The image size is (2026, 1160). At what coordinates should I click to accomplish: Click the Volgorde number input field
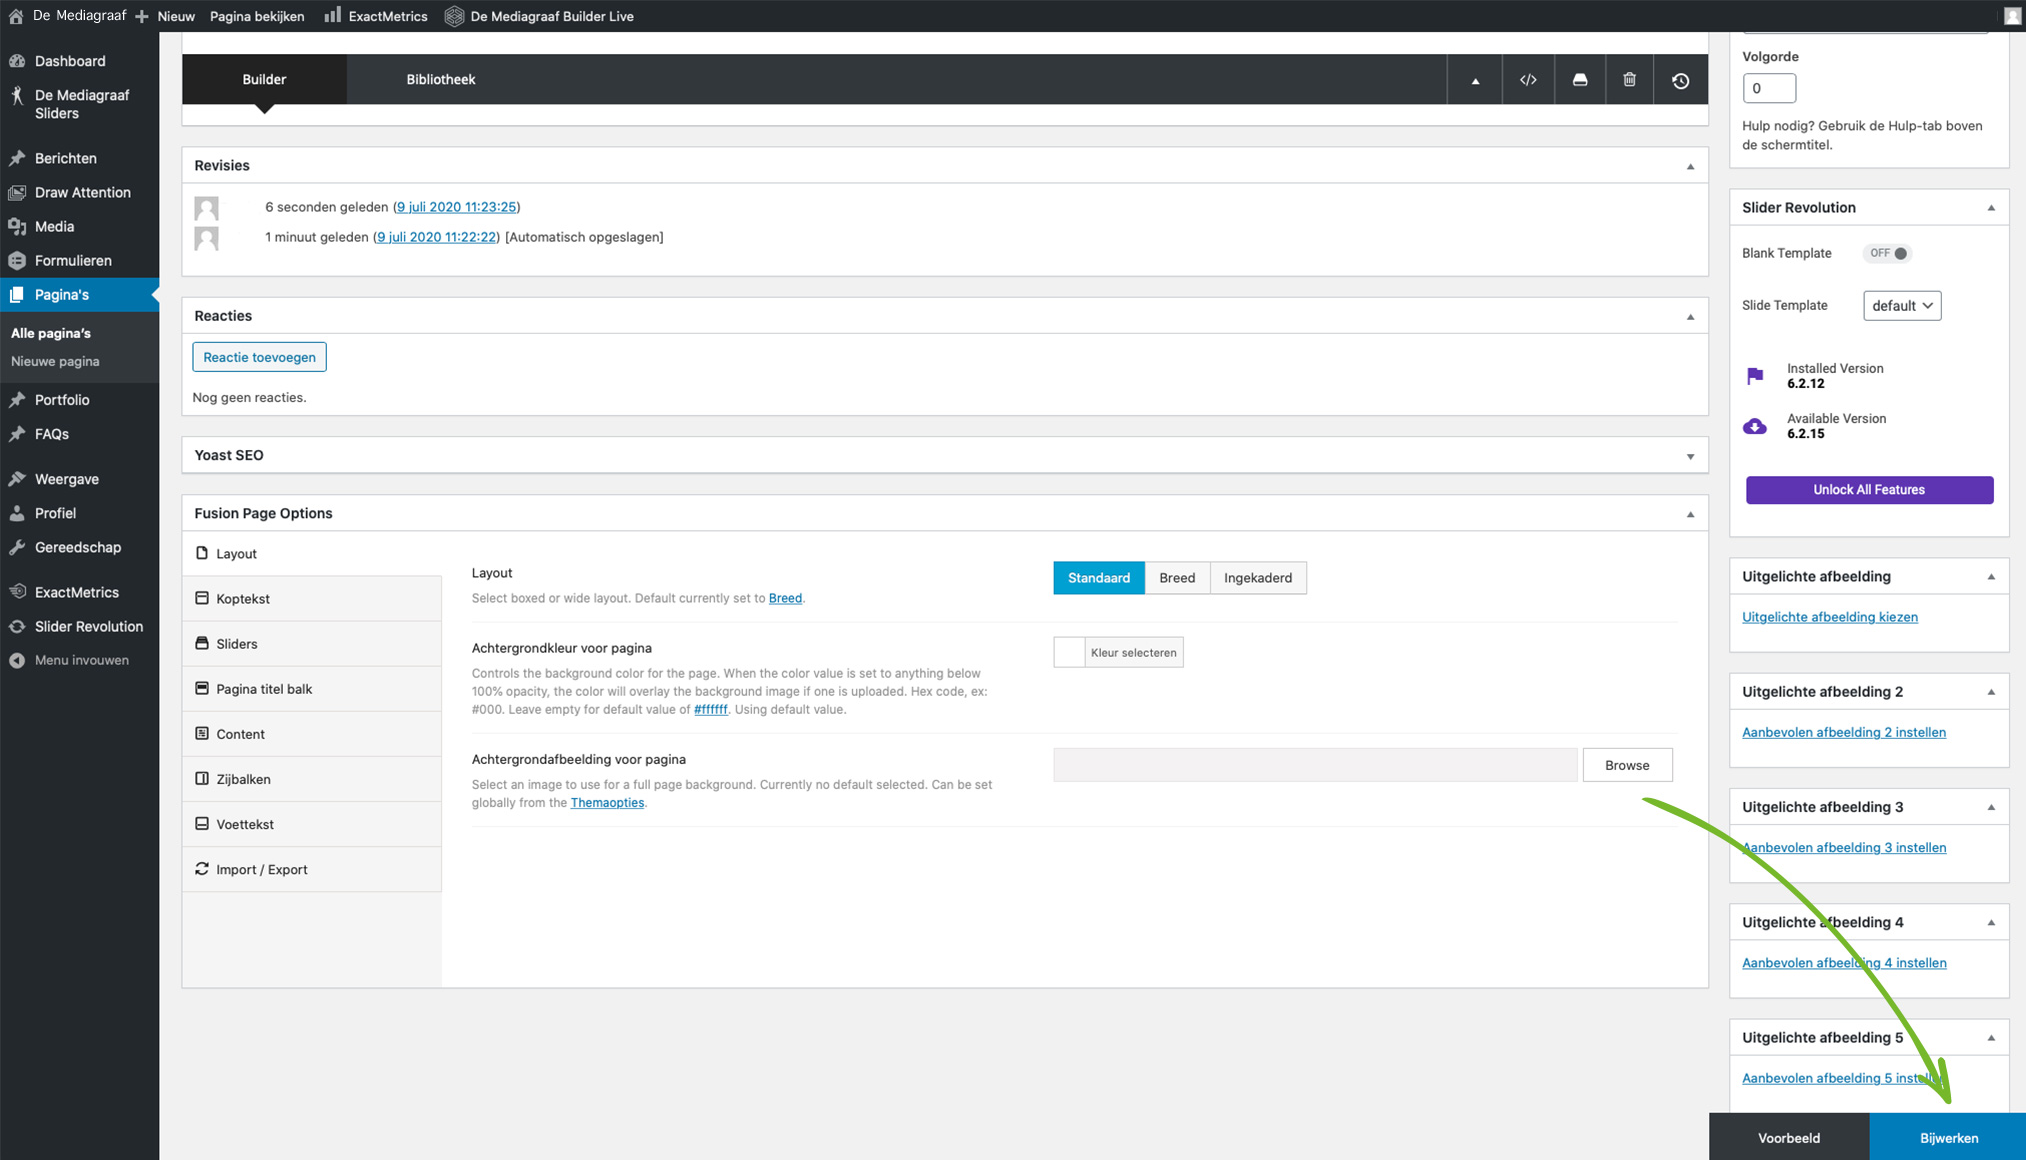(x=1768, y=88)
